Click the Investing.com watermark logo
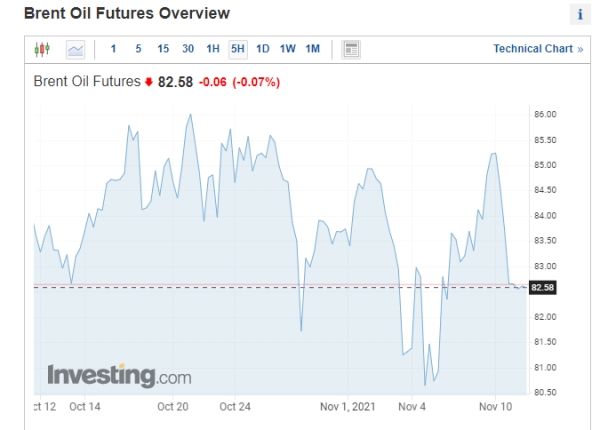The image size is (600, 430). pyautogui.click(x=119, y=376)
